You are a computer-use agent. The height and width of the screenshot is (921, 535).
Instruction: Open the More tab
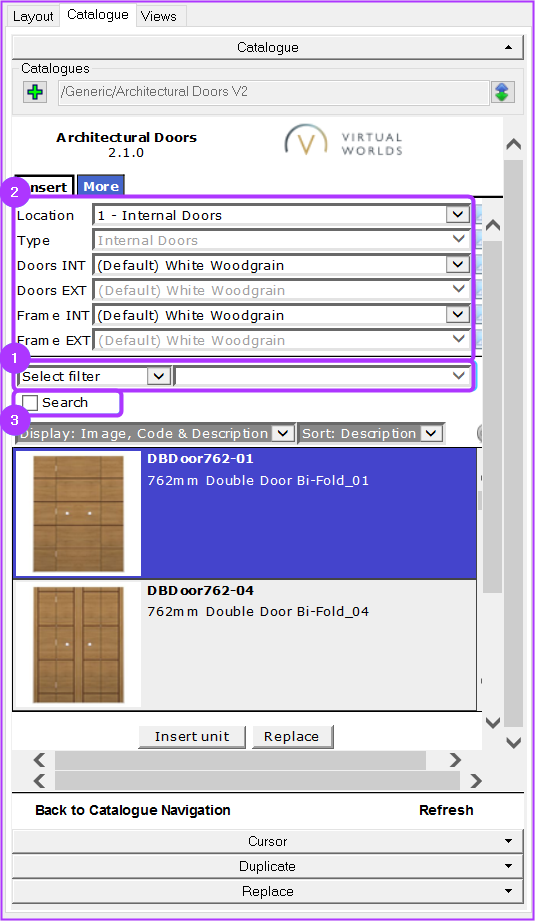point(100,186)
